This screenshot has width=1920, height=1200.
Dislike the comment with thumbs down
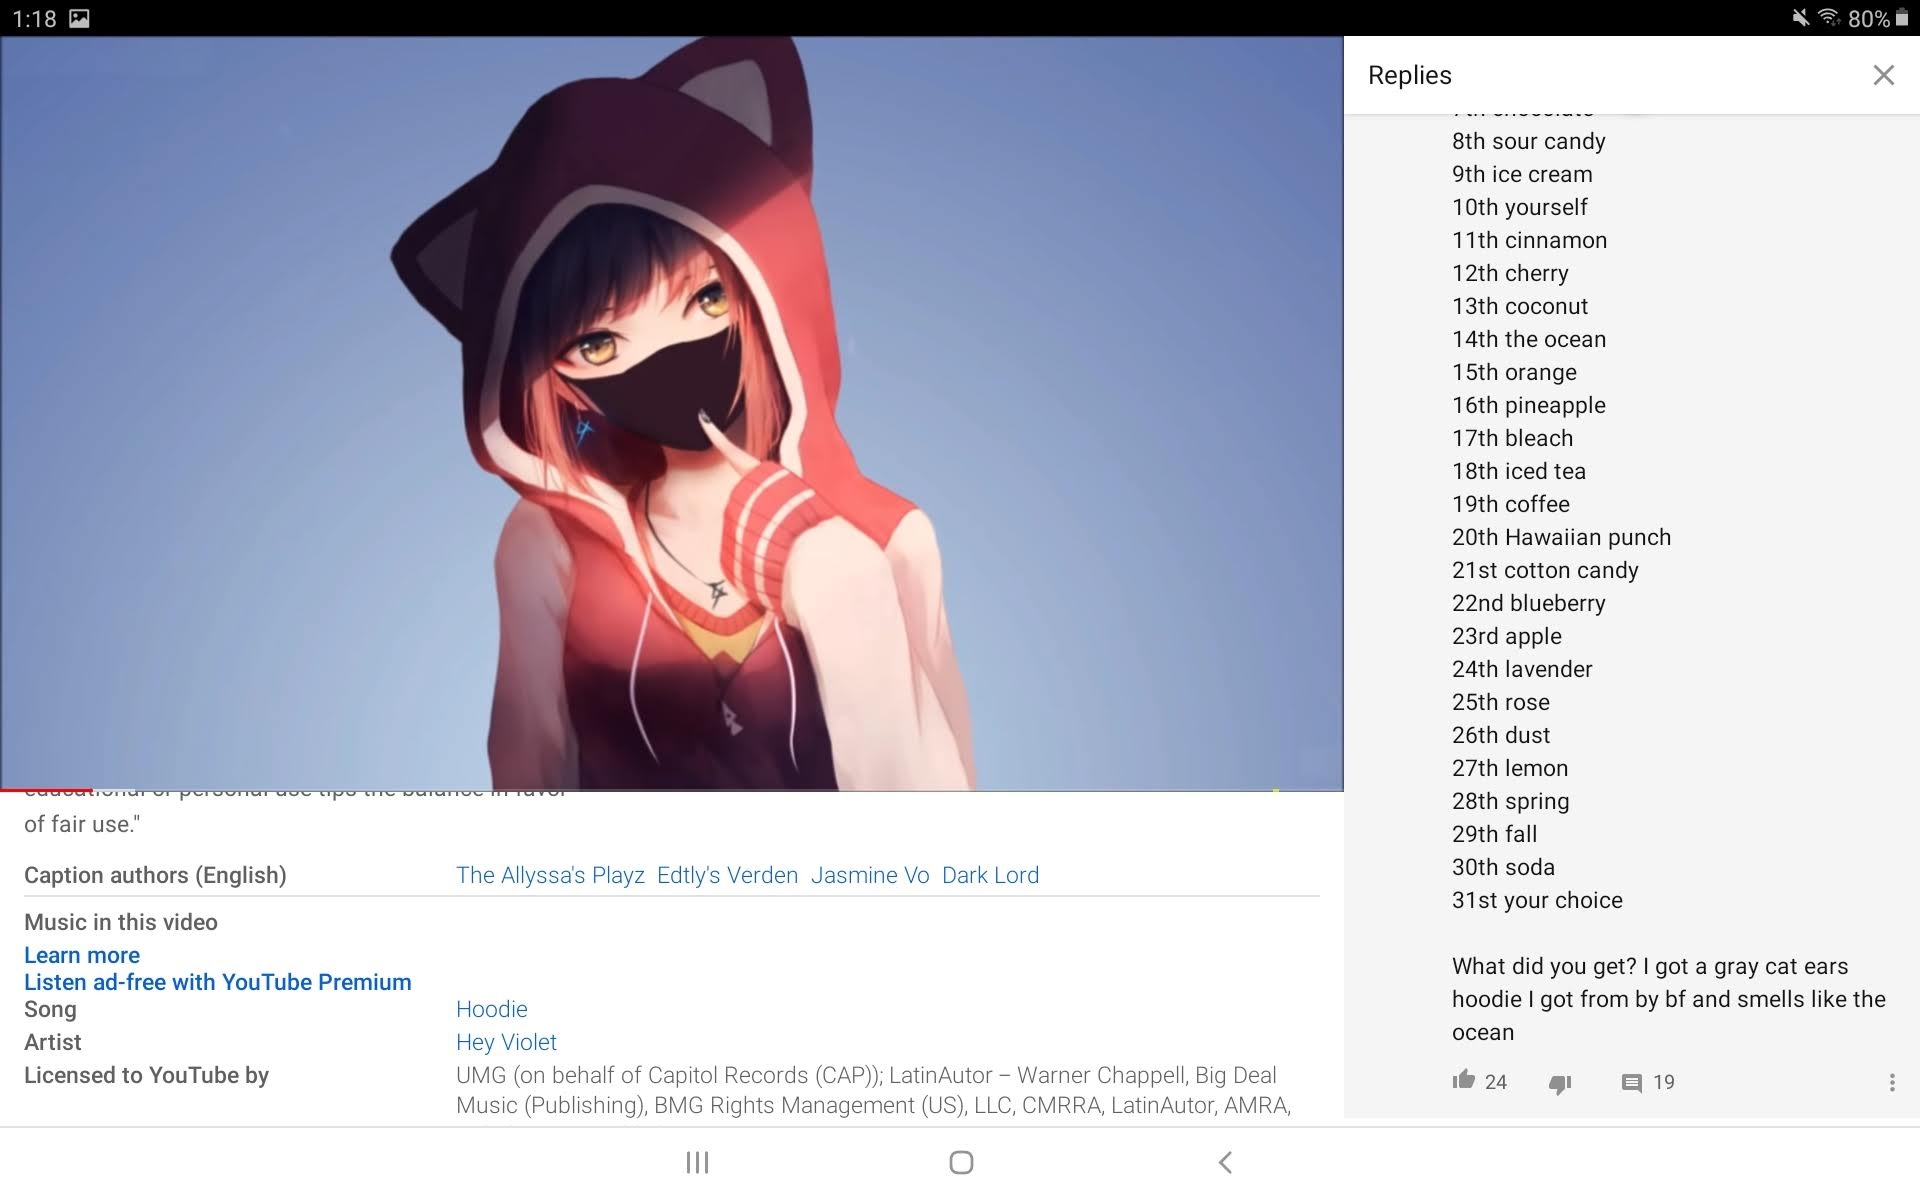(1560, 1083)
